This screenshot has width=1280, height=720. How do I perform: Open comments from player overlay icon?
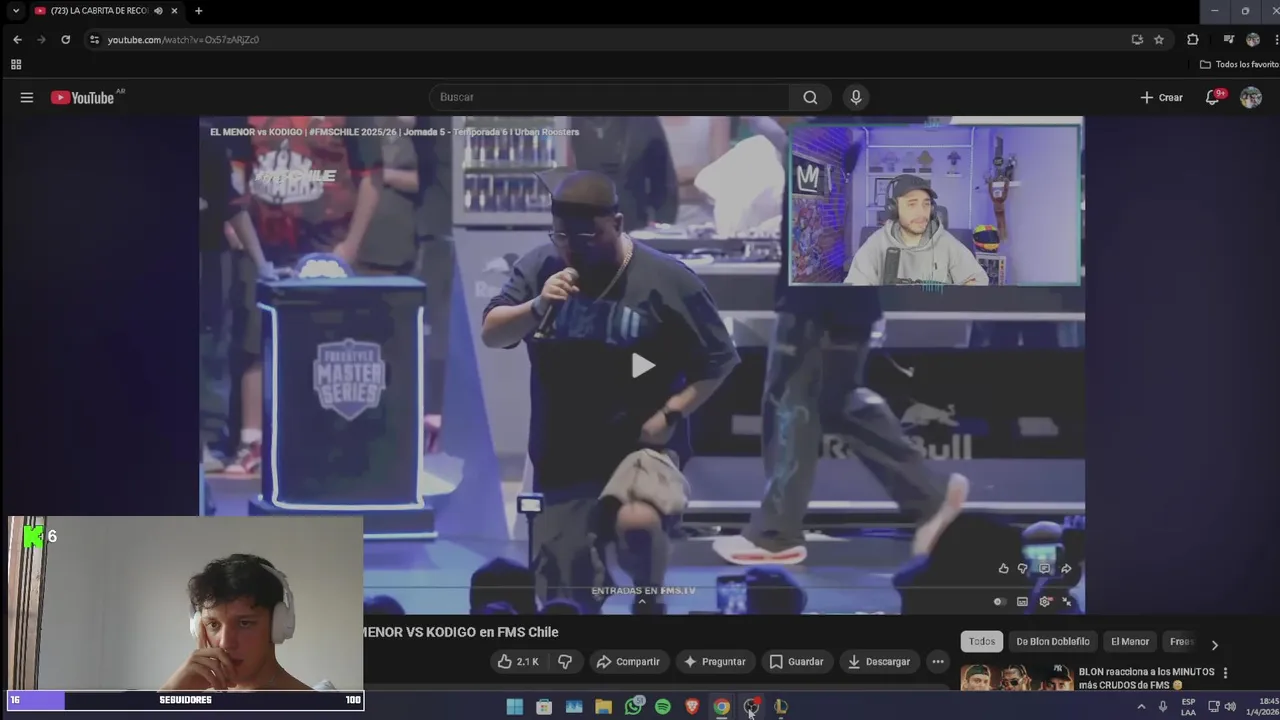pyautogui.click(x=1044, y=568)
